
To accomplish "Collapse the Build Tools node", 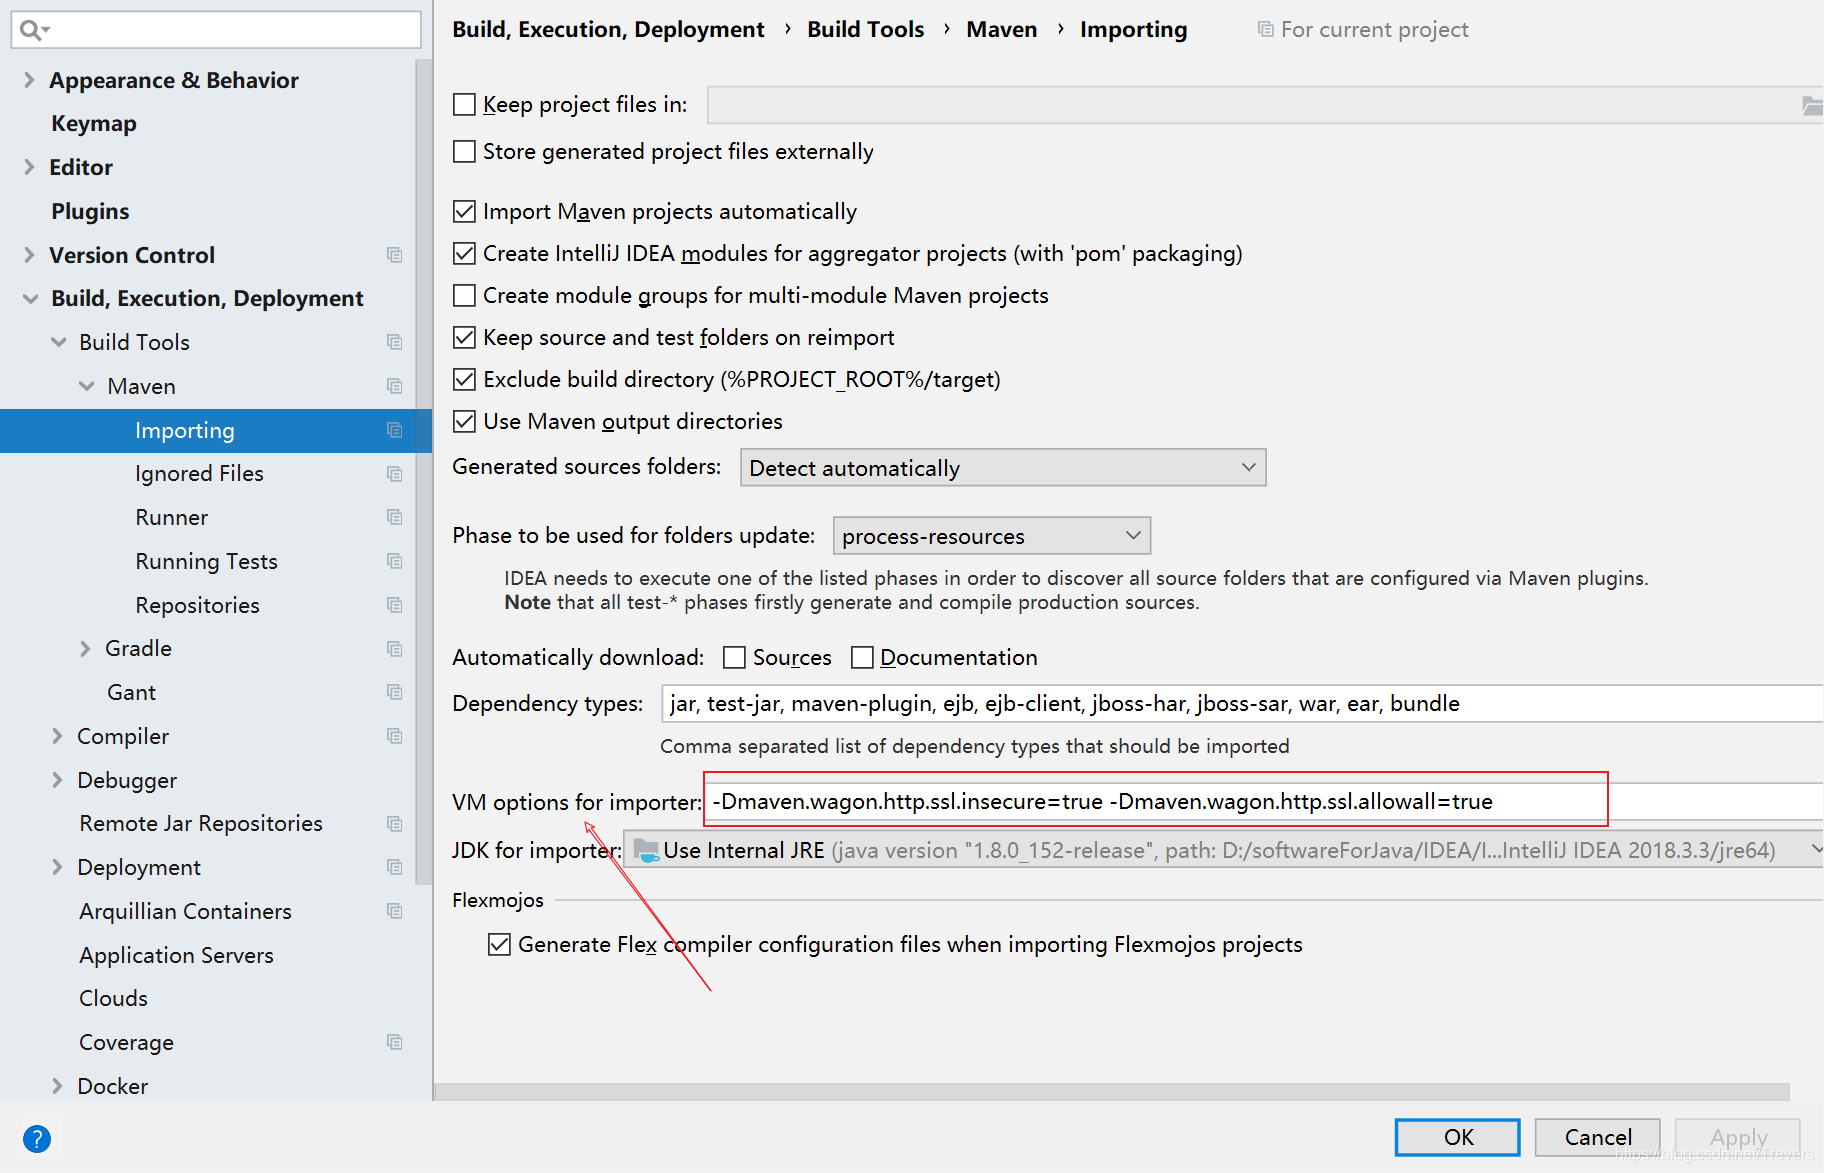I will [x=58, y=342].
